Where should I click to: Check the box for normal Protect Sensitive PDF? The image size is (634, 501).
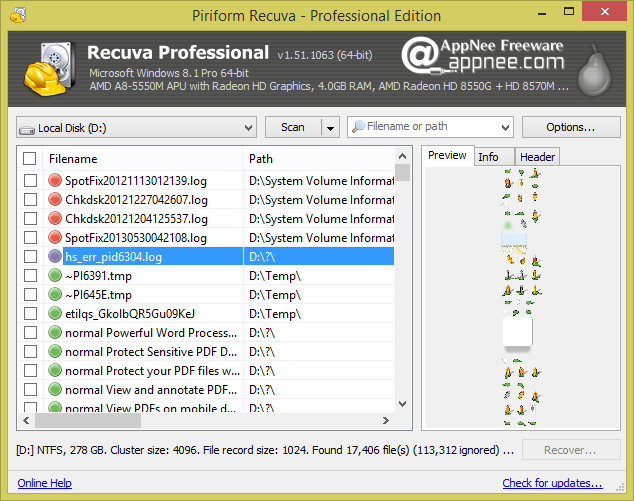point(30,351)
